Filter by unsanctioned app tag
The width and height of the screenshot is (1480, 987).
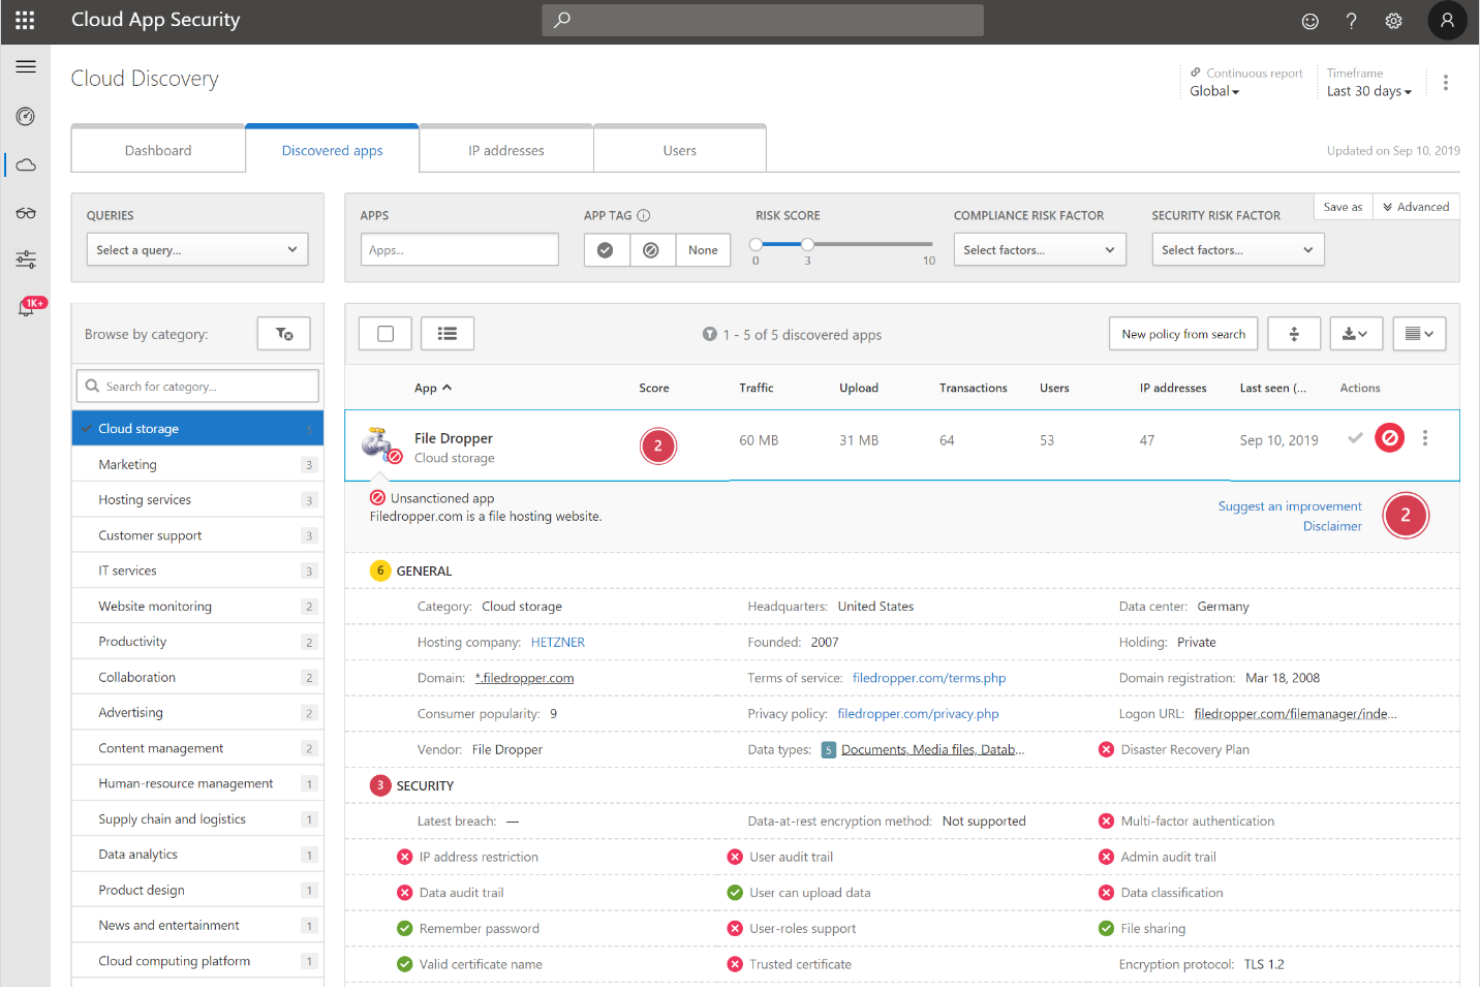point(652,249)
